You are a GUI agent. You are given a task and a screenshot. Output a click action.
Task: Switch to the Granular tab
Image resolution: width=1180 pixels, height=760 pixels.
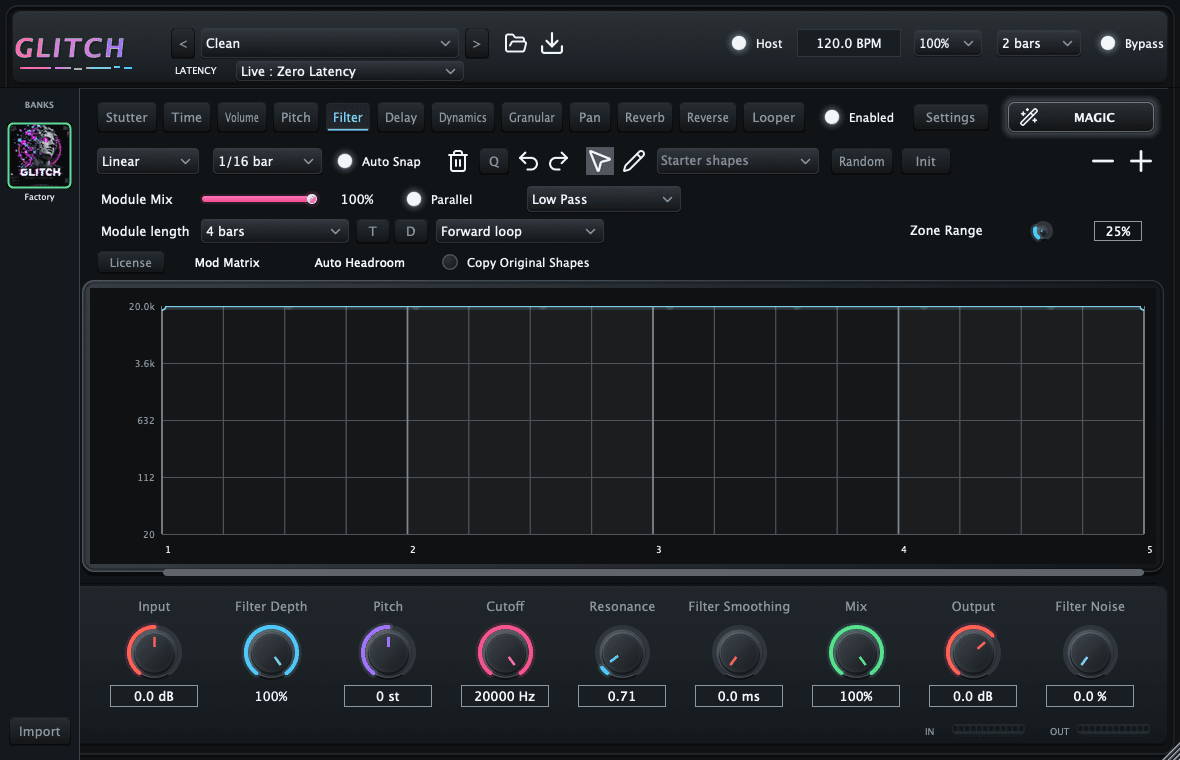[531, 117]
